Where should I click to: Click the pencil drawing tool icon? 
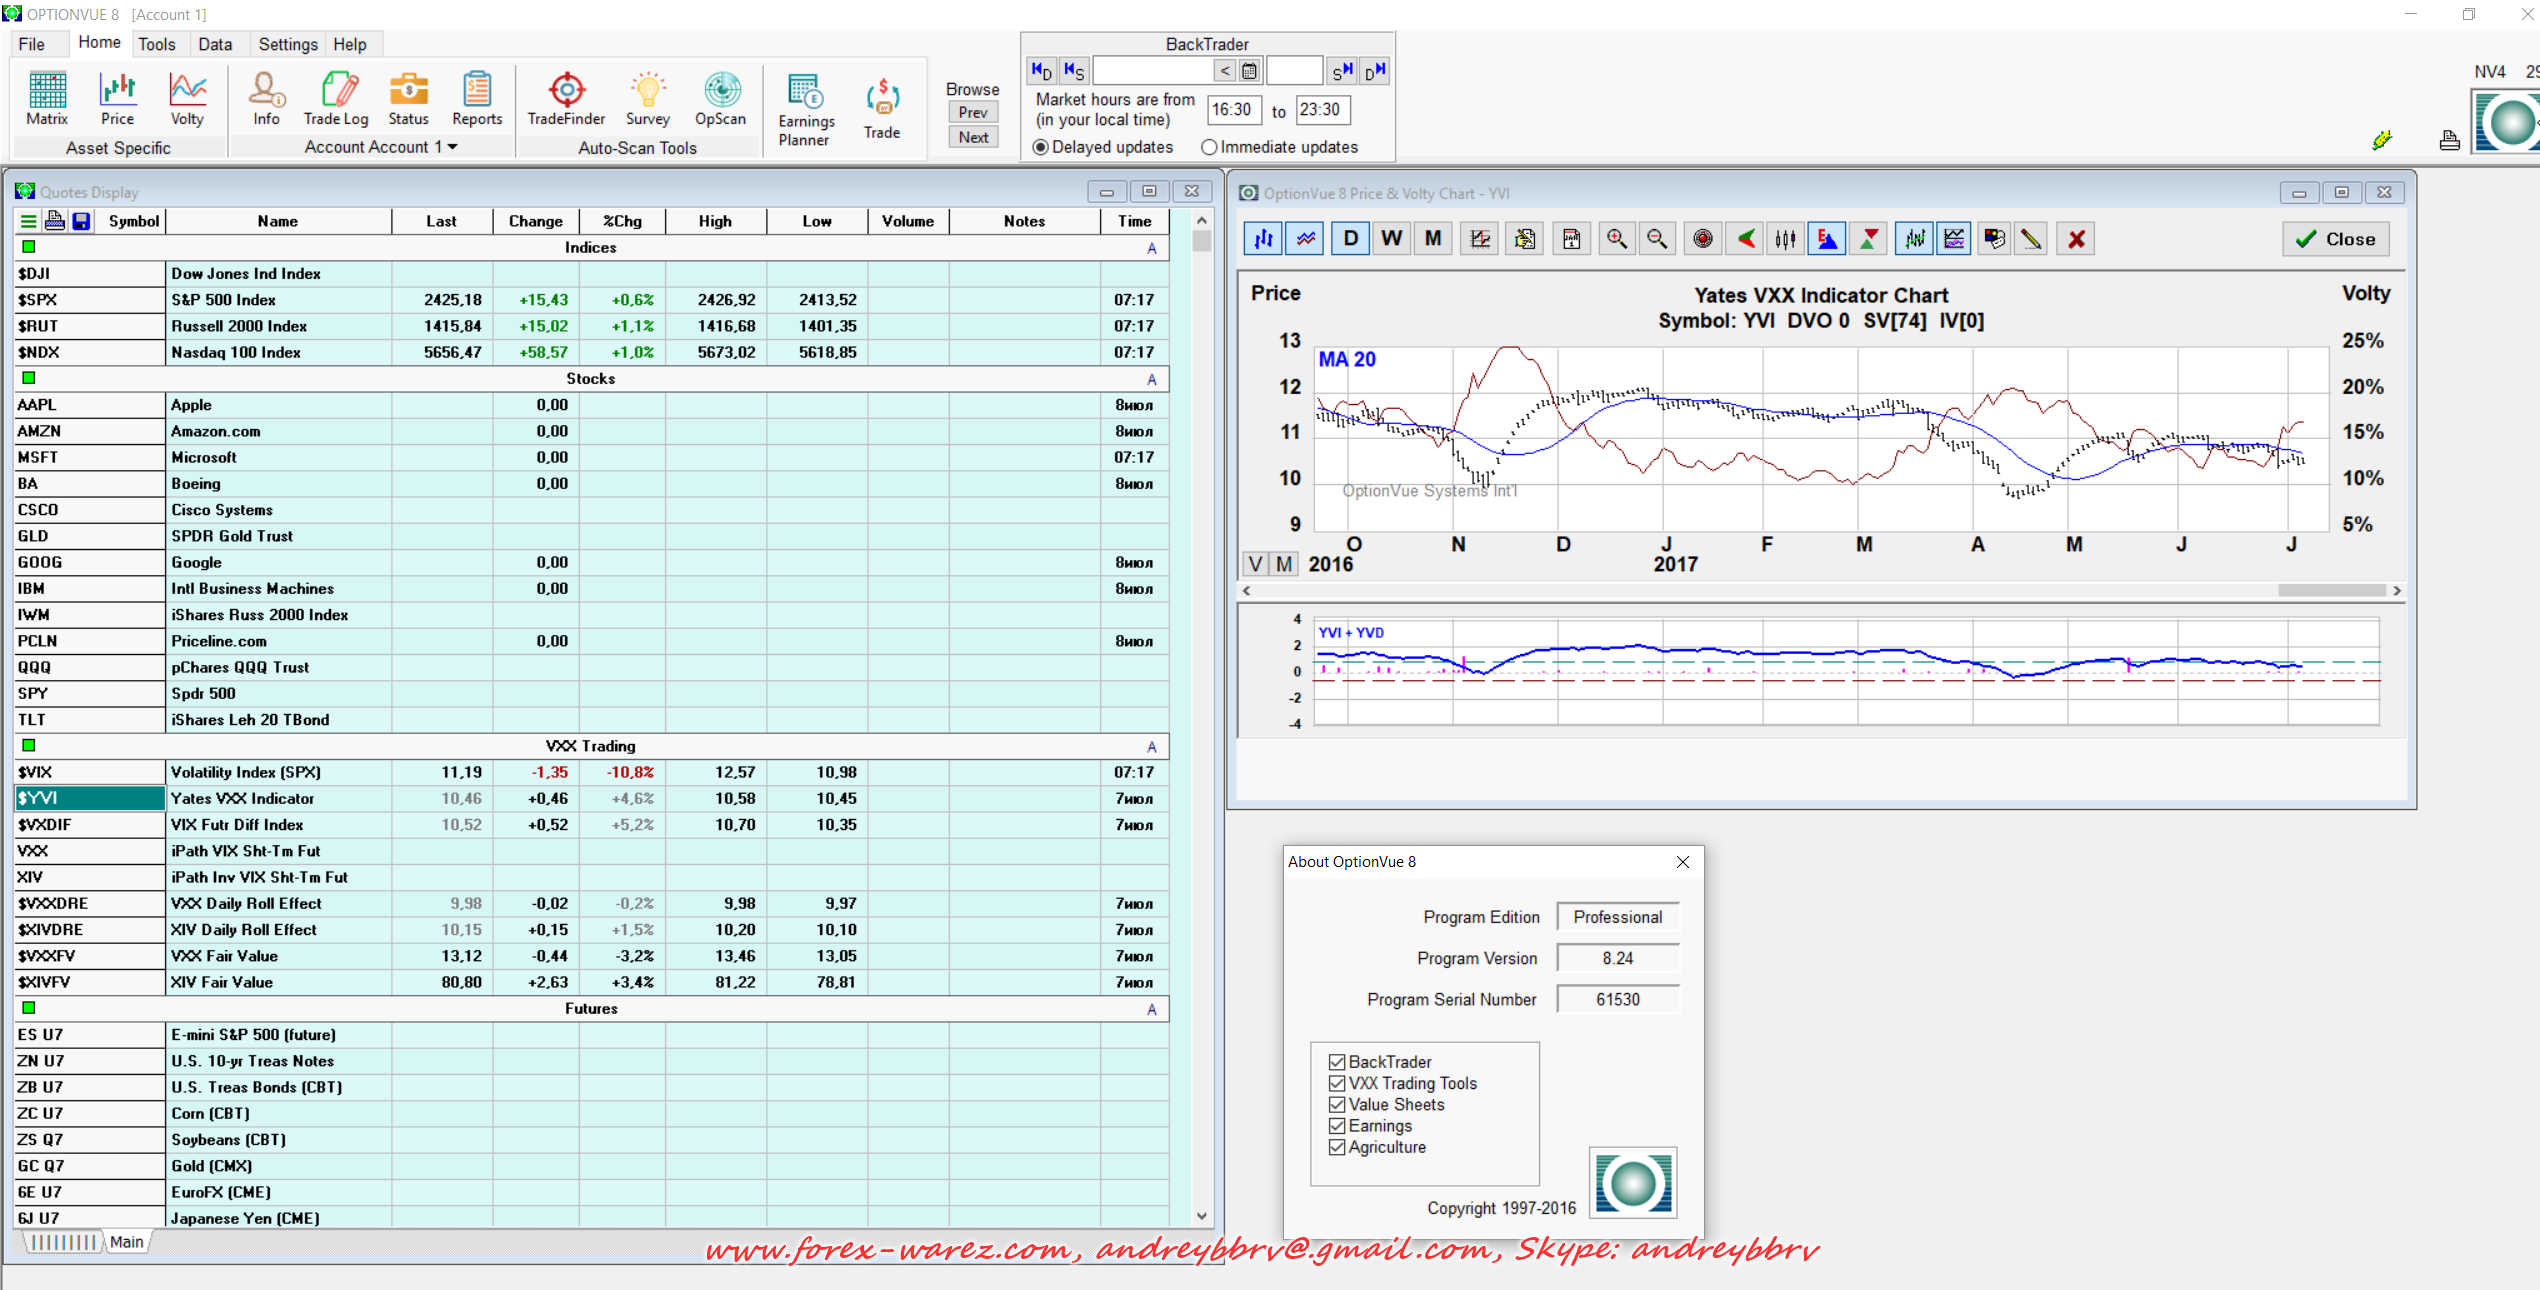(x=2030, y=239)
